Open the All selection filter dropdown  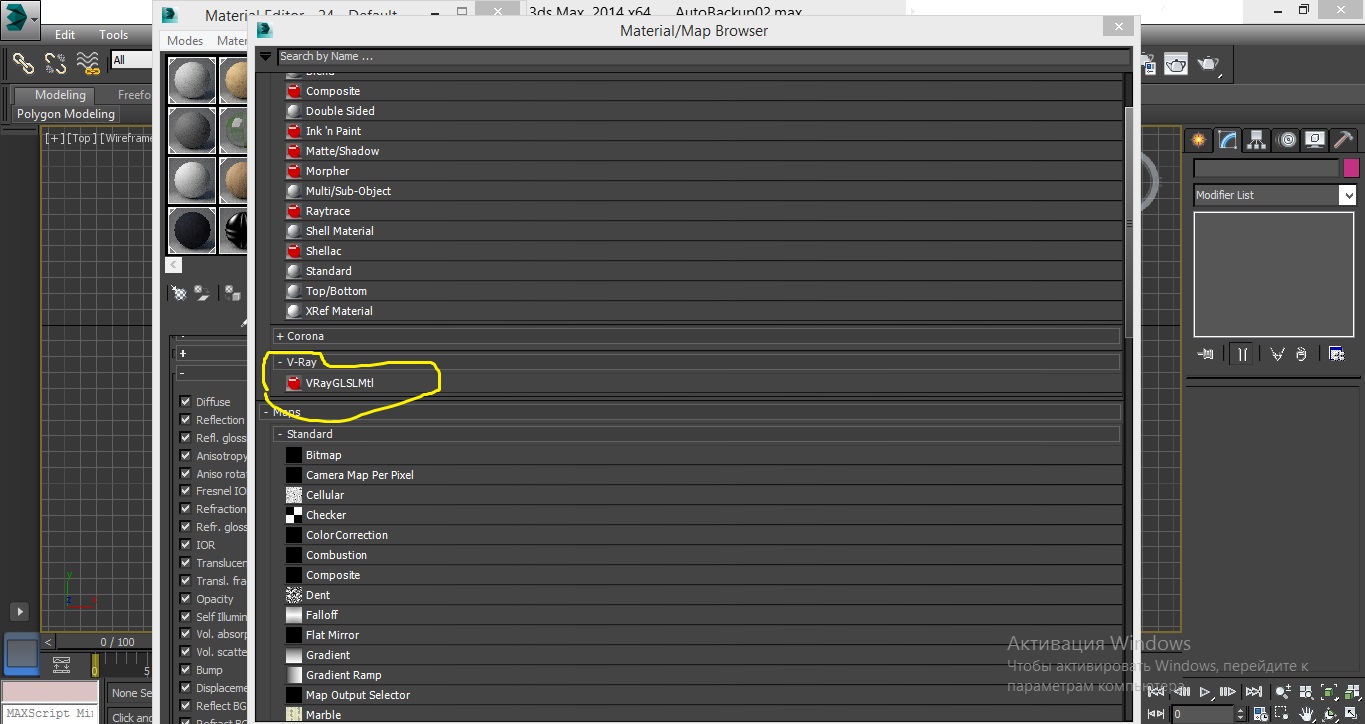[x=130, y=60]
